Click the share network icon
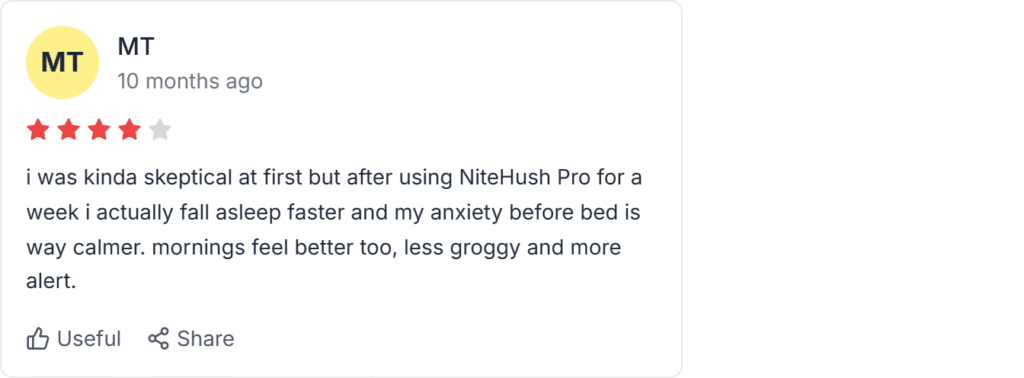 (x=158, y=338)
